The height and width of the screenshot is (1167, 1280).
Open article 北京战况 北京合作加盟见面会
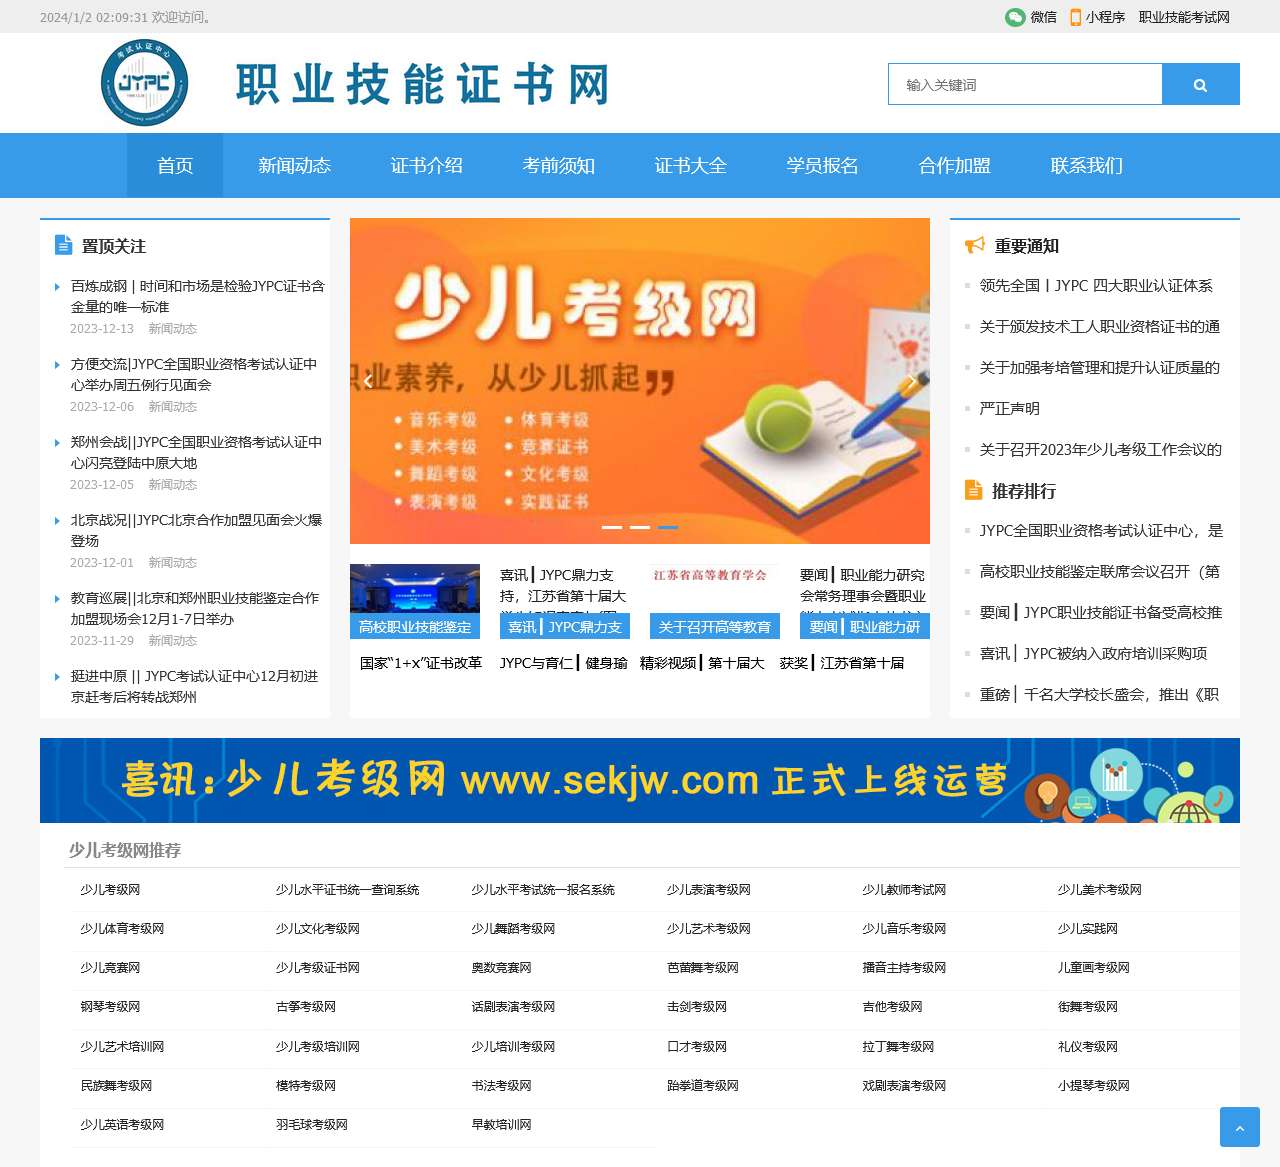tap(196, 530)
